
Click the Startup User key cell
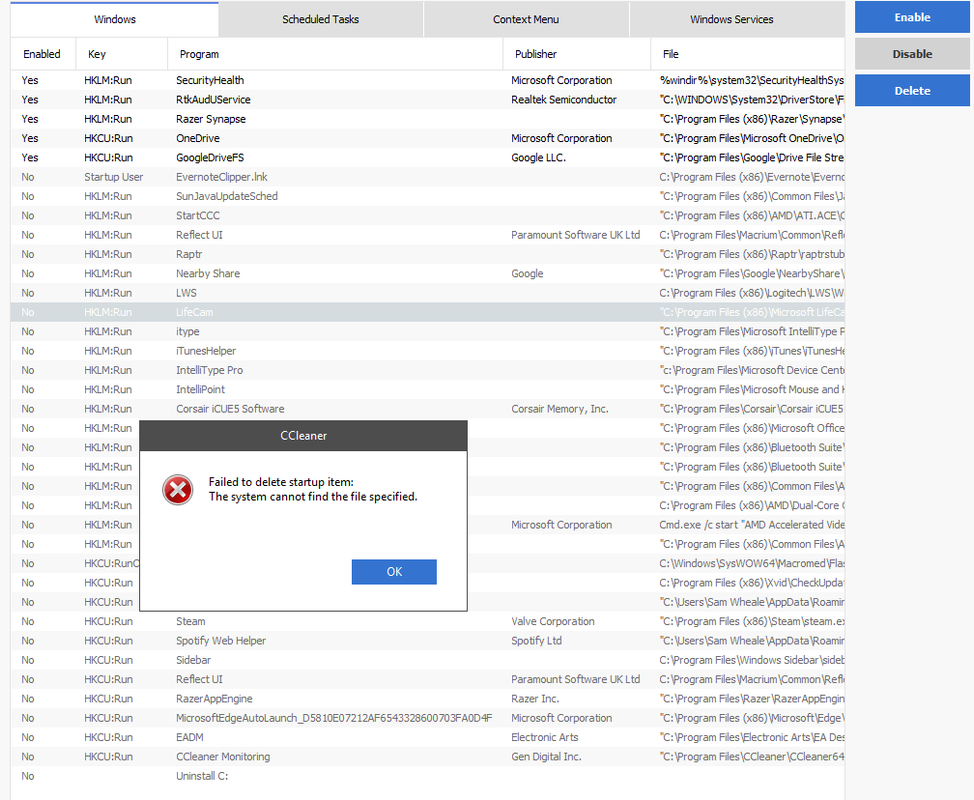coord(114,177)
